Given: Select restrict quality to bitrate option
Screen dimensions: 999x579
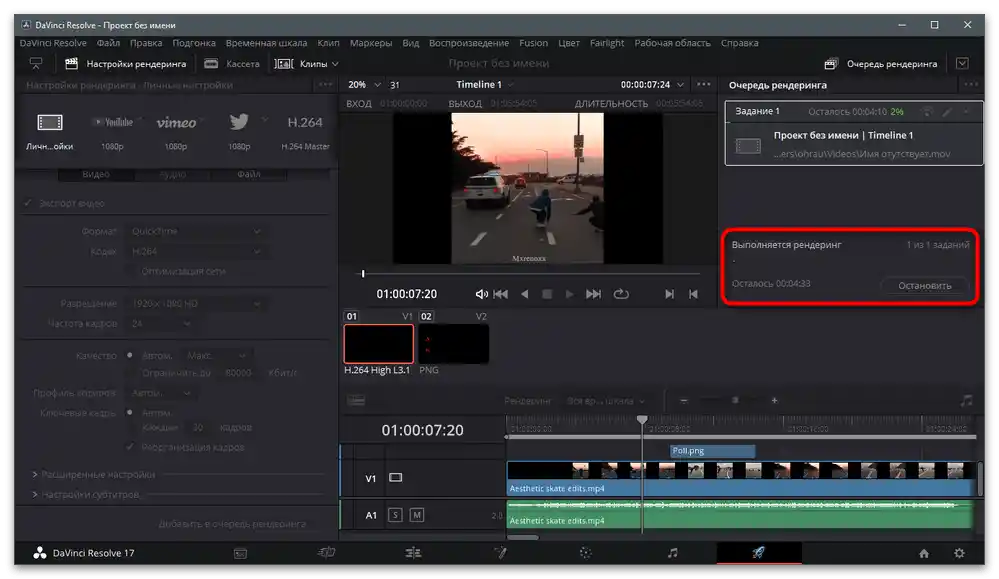Looking at the screenshot, I should click(x=129, y=373).
